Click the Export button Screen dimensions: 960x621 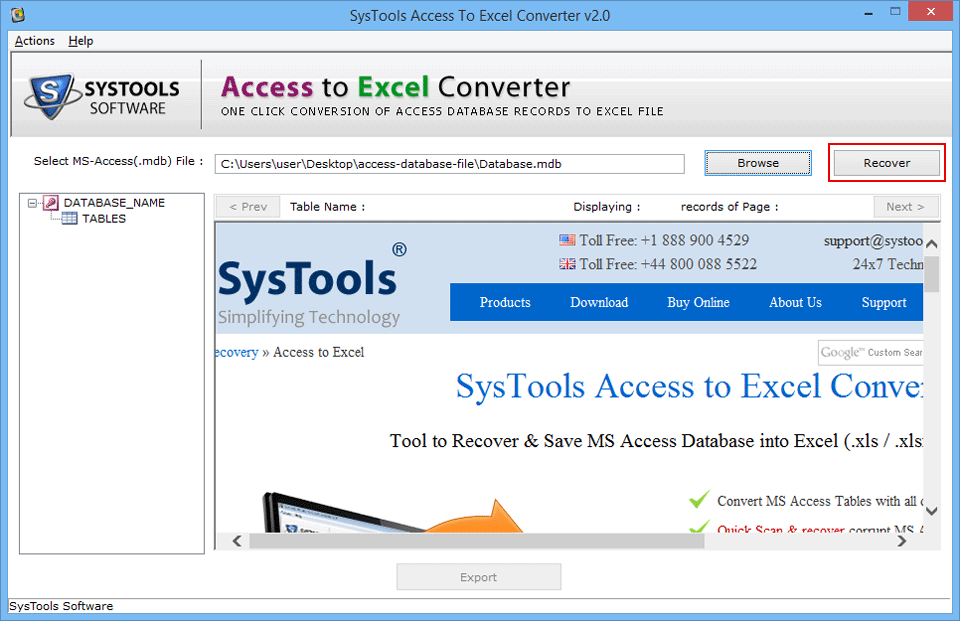[479, 577]
